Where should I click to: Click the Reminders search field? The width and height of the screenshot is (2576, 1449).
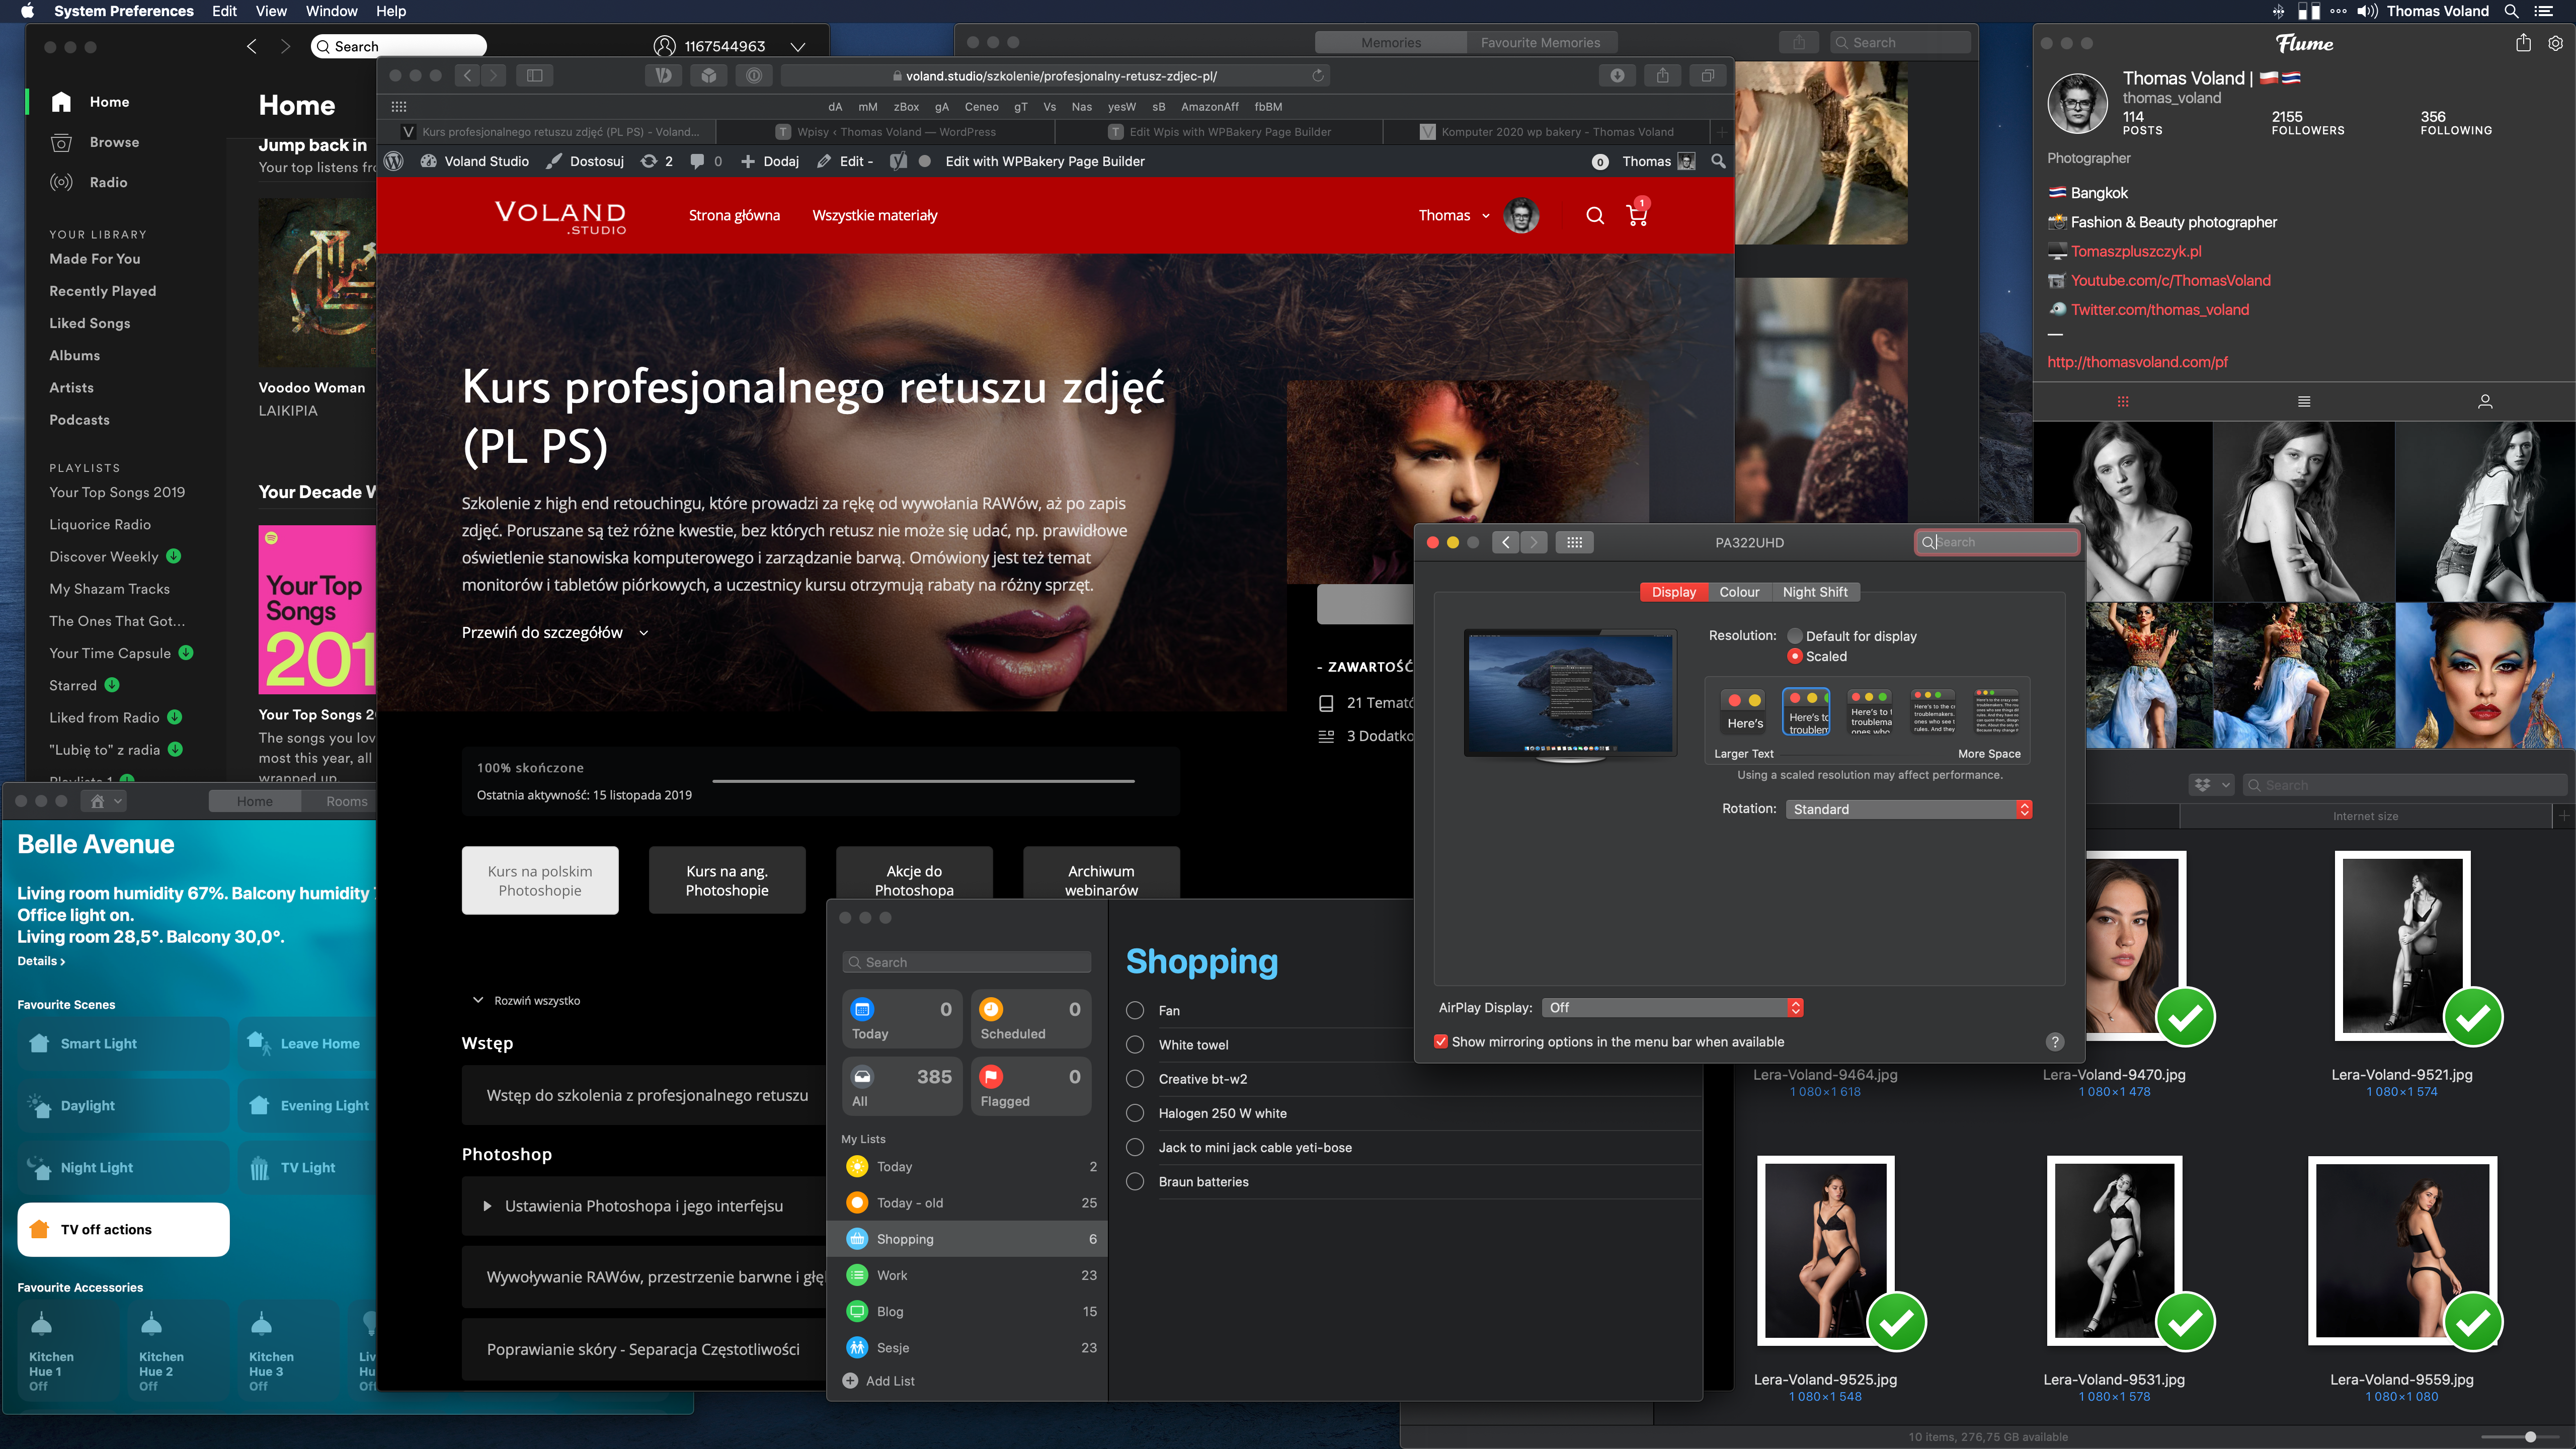pyautogui.click(x=966, y=962)
